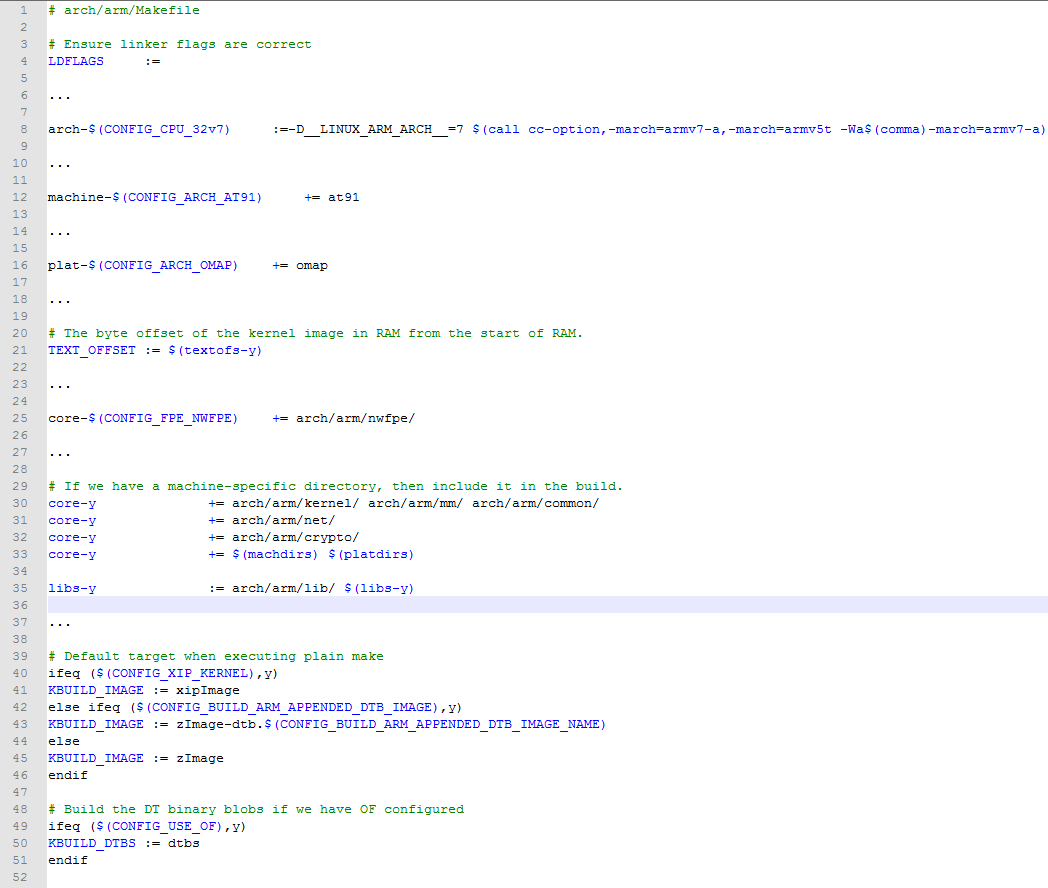Click 'ifeq ($(CONFIG_XIP_KERNEL),y)' line
The width and height of the screenshot is (1048, 888).
[x=163, y=673]
